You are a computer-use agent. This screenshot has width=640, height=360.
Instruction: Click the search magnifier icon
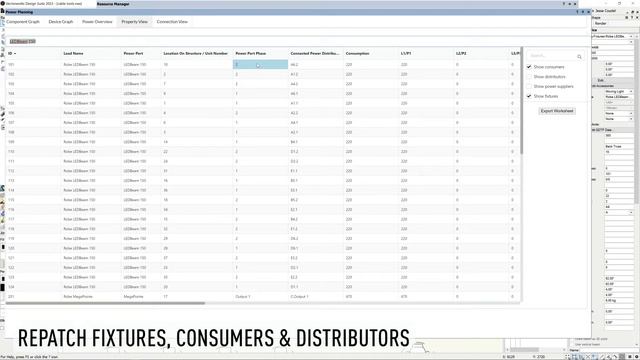click(579, 56)
